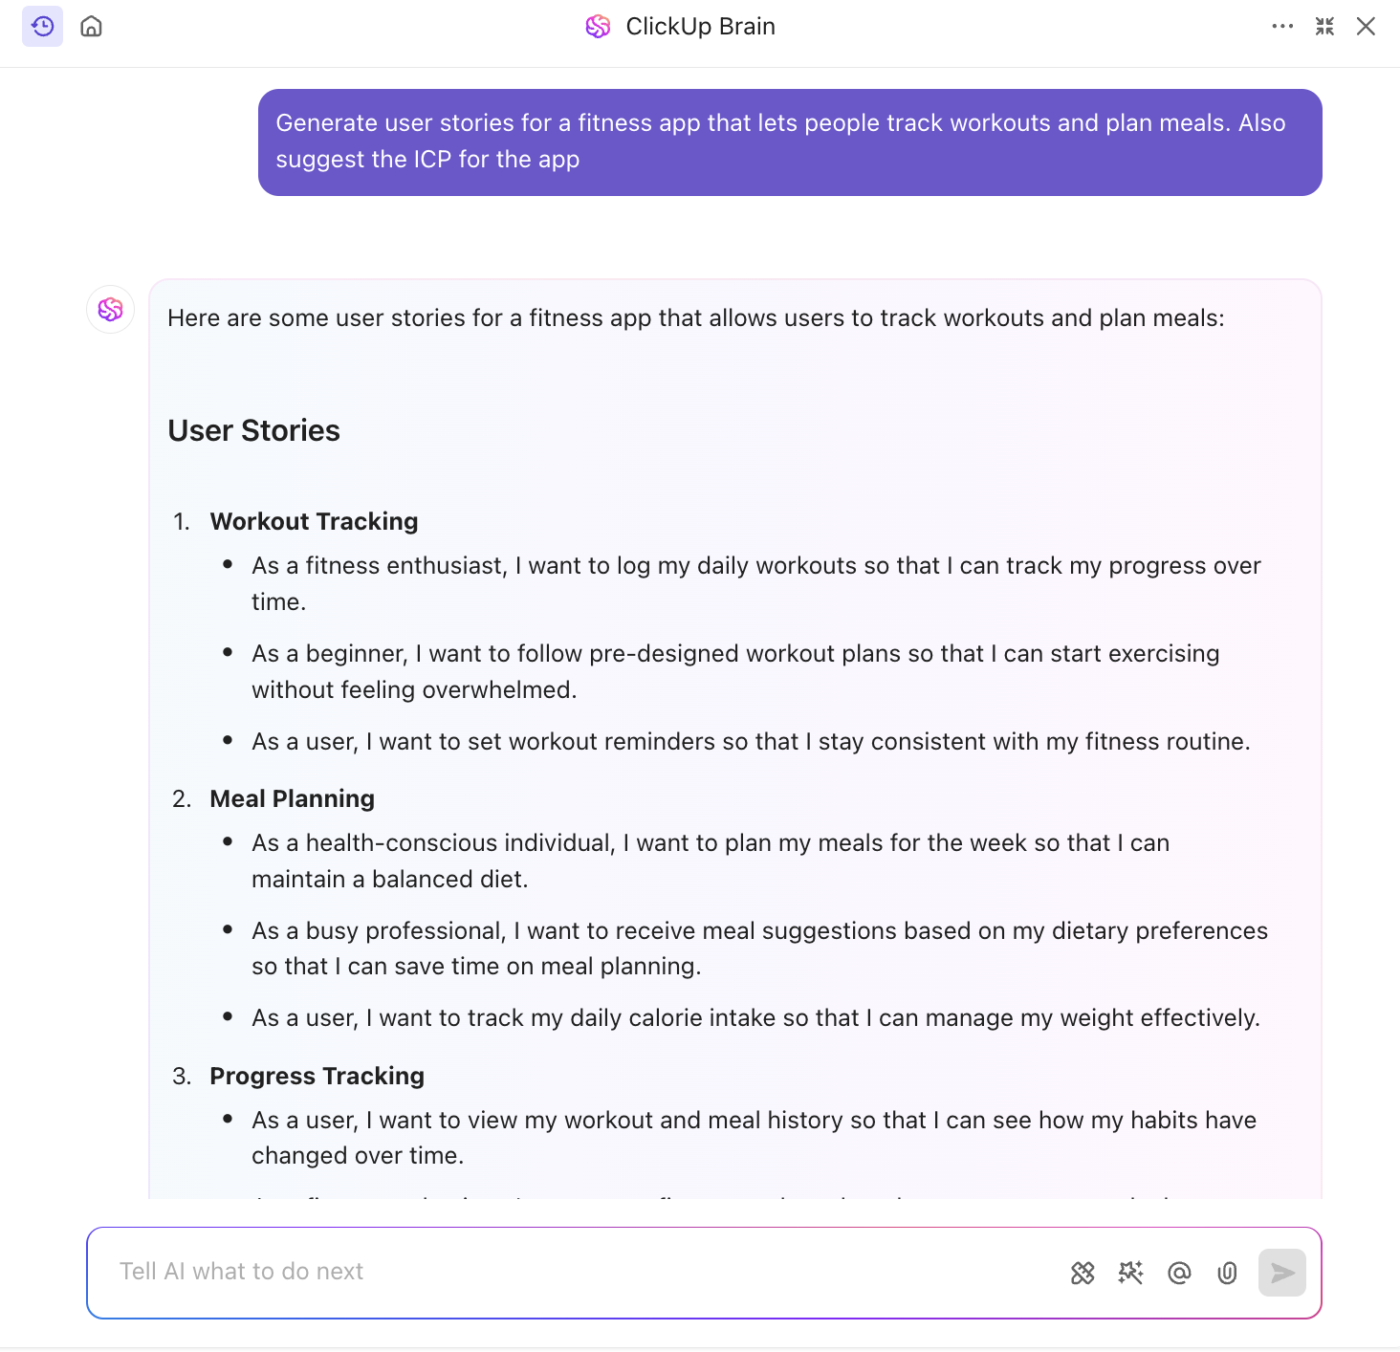Click the AI avatar beside the response

pyautogui.click(x=110, y=310)
